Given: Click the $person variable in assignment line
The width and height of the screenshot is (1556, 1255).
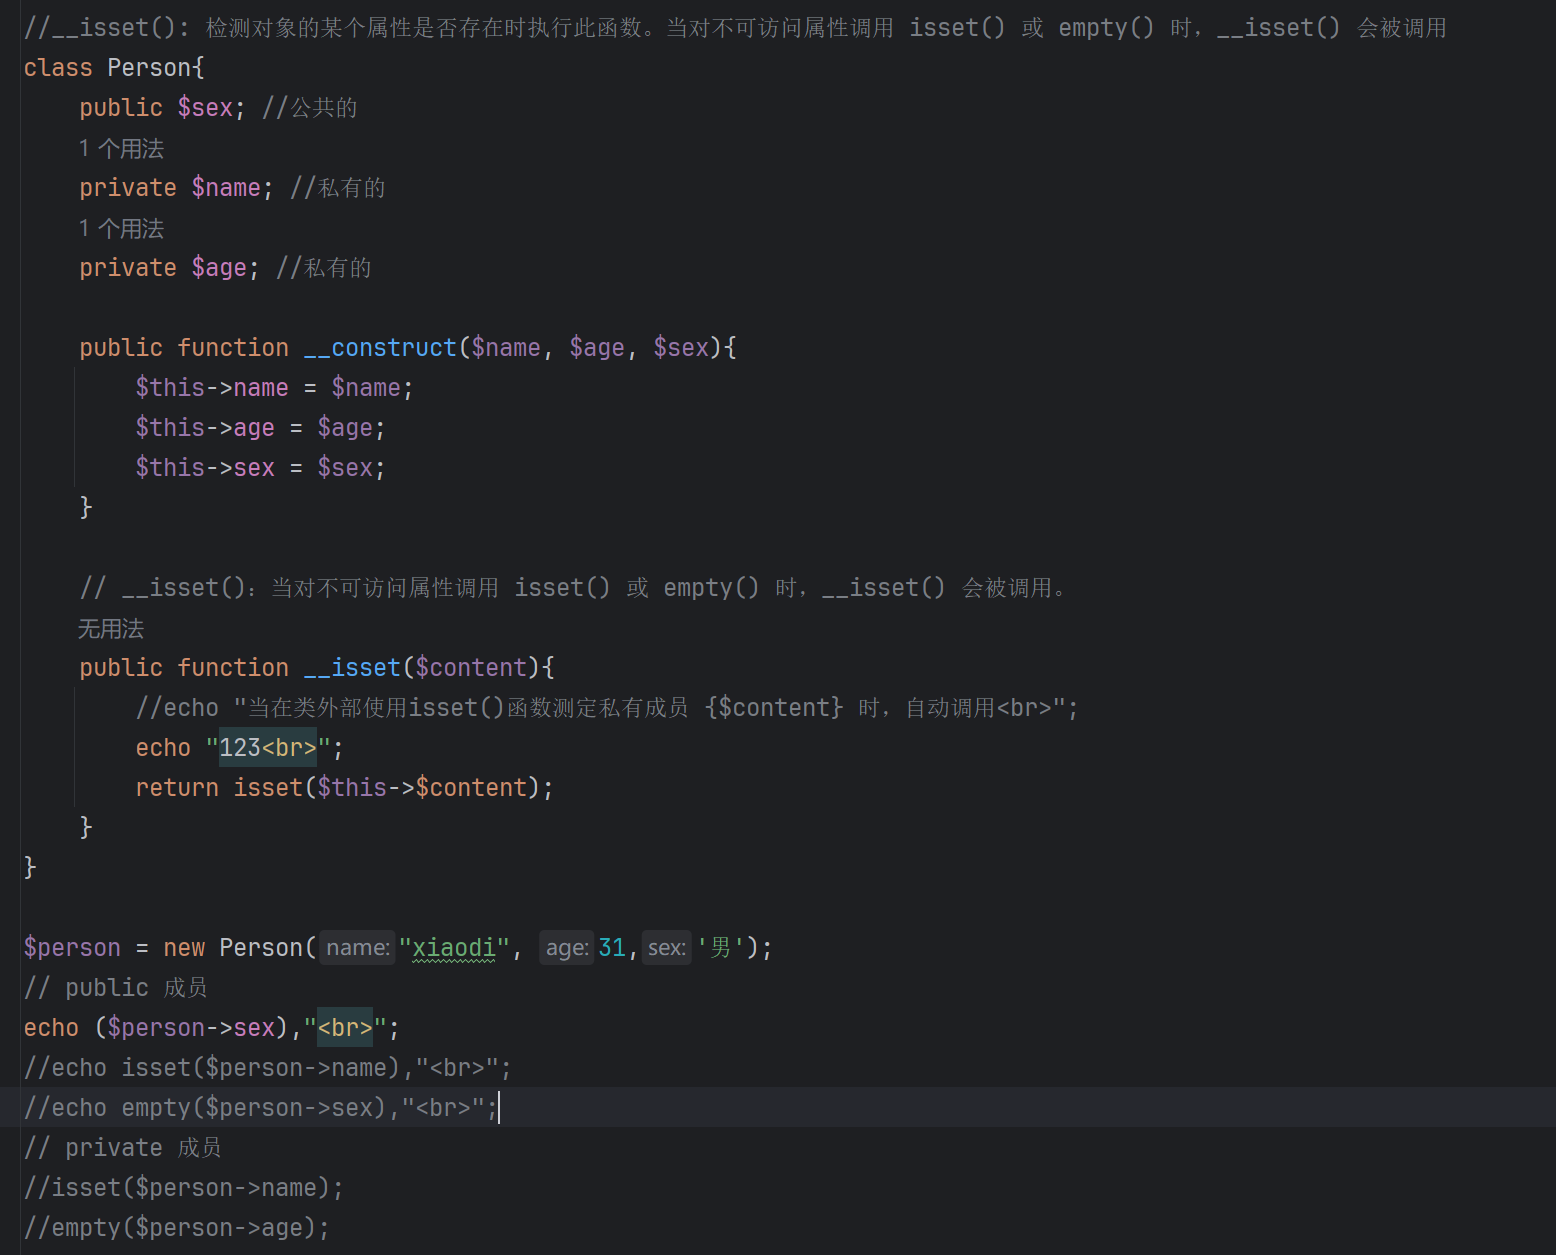Looking at the screenshot, I should (72, 947).
